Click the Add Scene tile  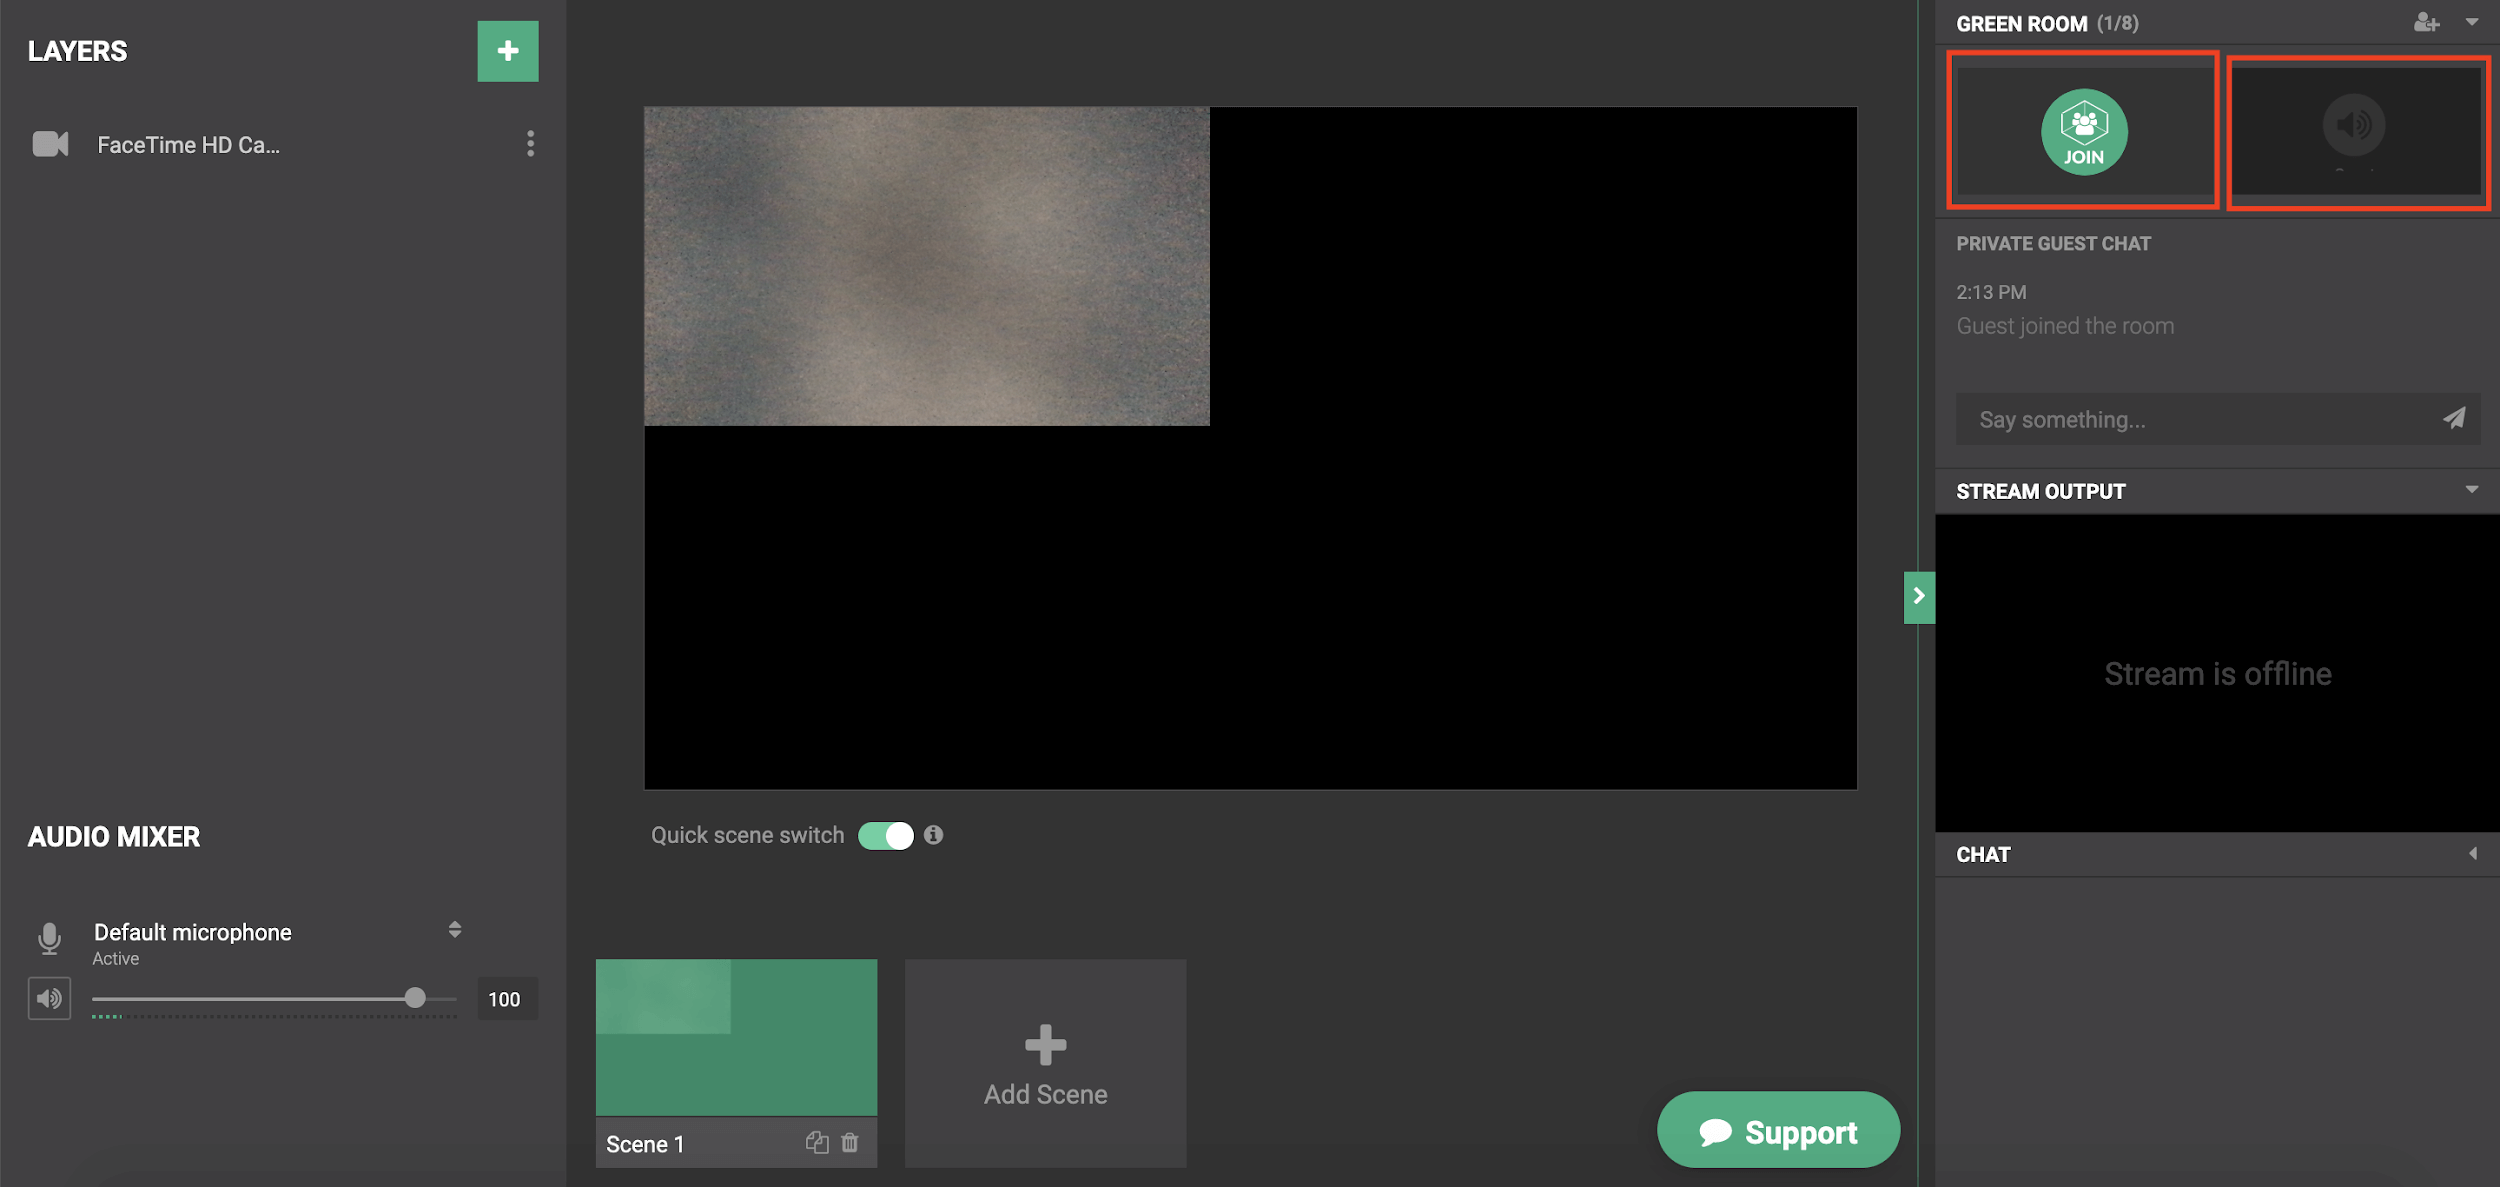1045,1063
